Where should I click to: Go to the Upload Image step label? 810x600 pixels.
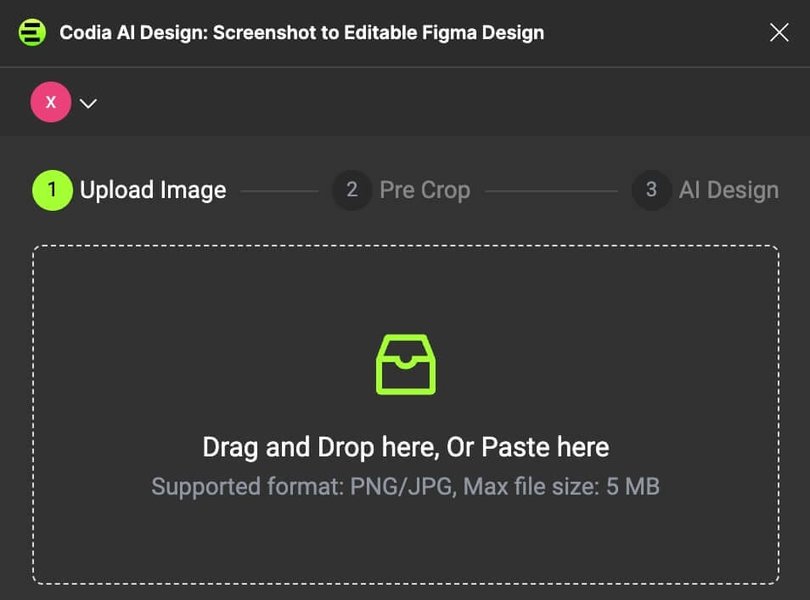coord(153,190)
